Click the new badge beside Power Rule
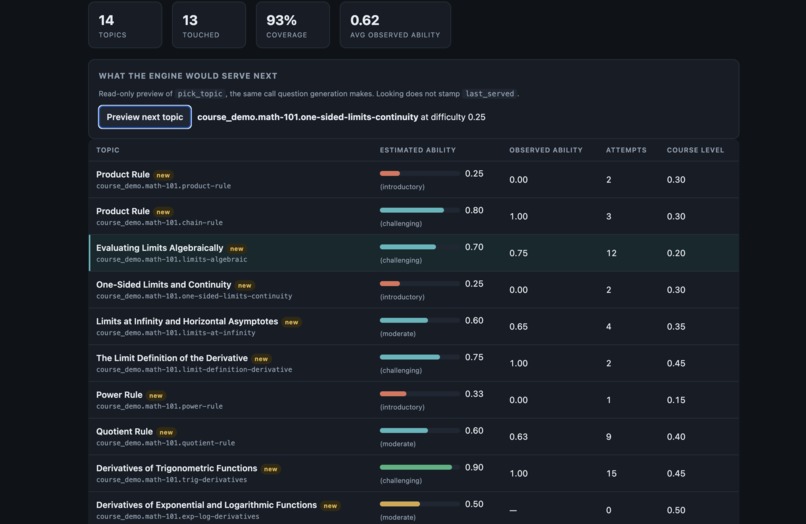This screenshot has height=524, width=806. [156, 396]
